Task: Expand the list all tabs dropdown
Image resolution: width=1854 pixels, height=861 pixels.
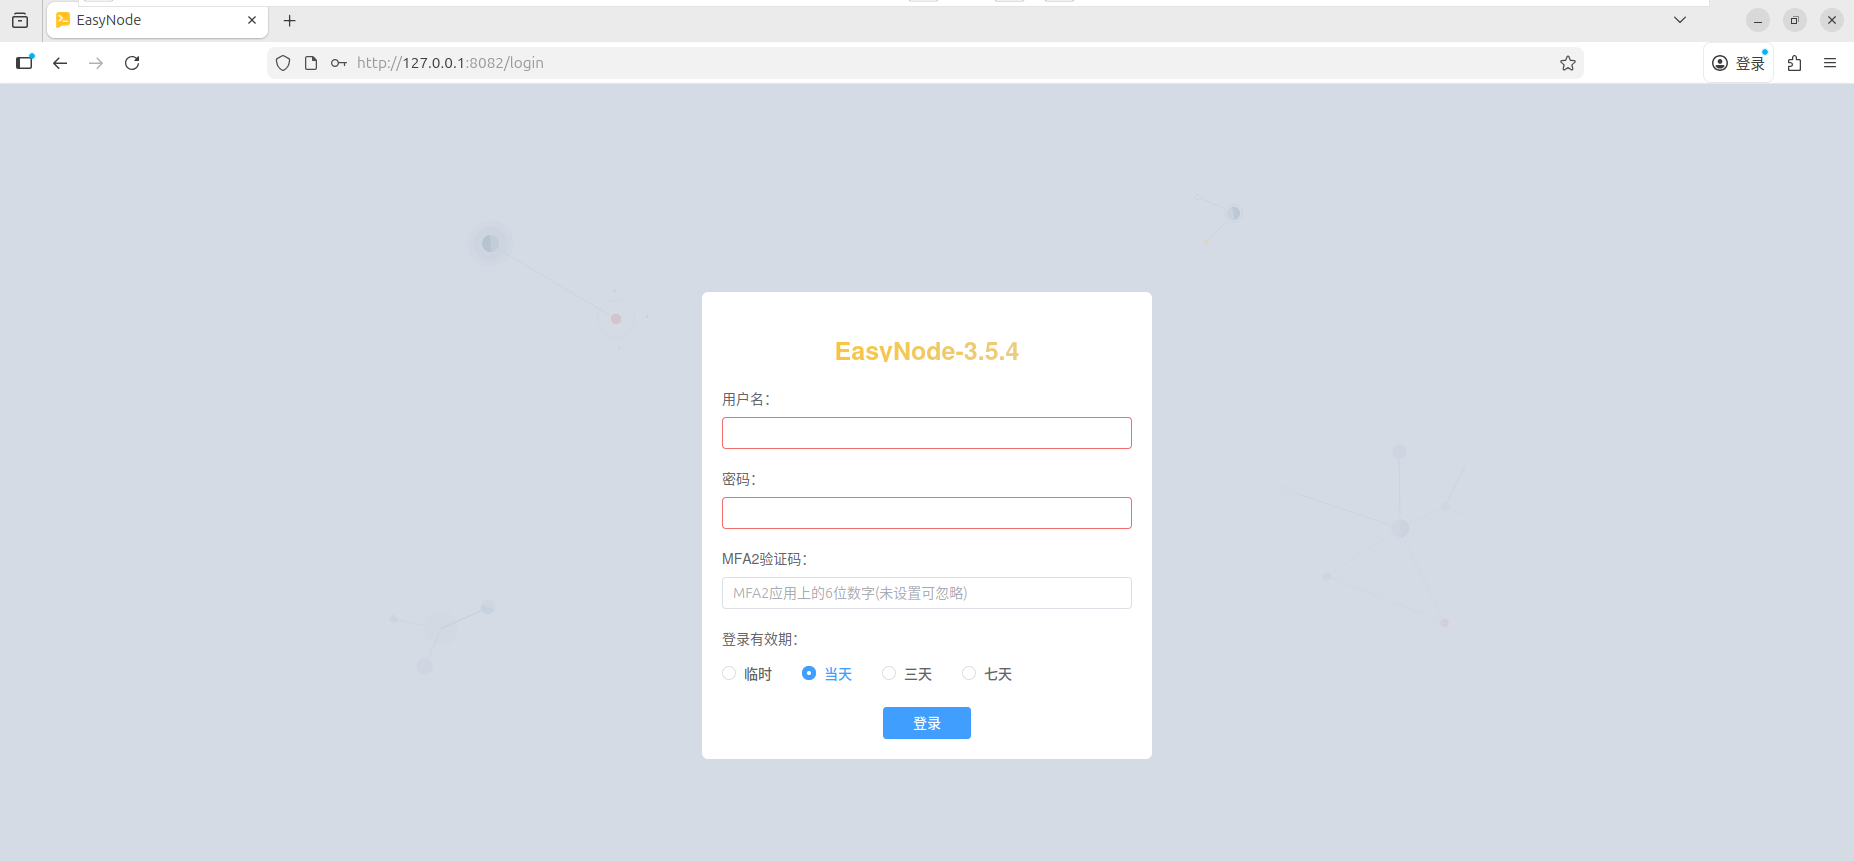Action: point(1680,20)
